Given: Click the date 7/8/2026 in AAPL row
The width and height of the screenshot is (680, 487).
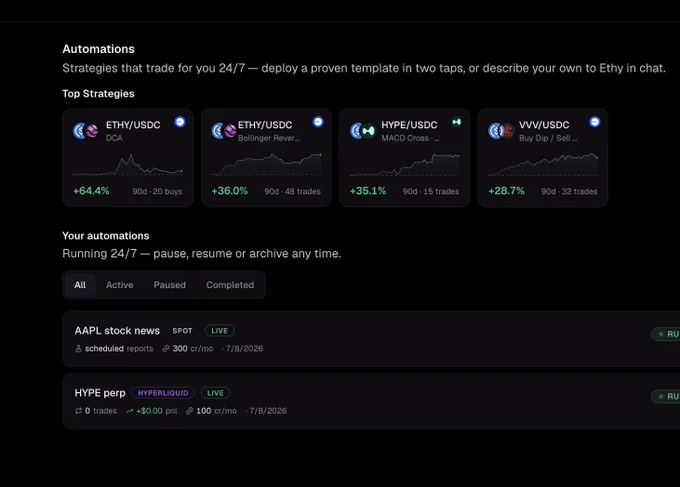Looking at the screenshot, I should (244, 349).
